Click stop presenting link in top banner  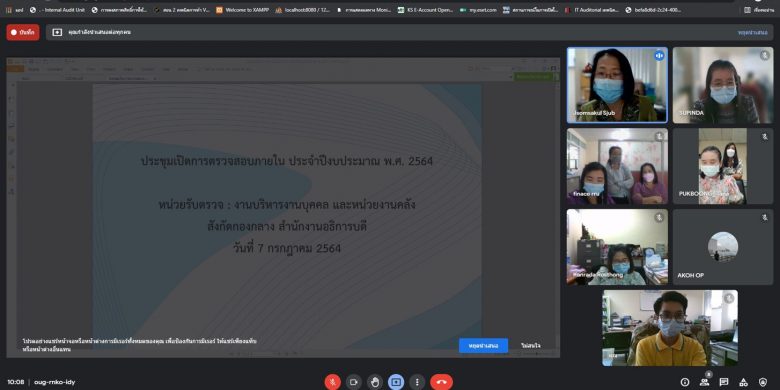click(x=752, y=32)
